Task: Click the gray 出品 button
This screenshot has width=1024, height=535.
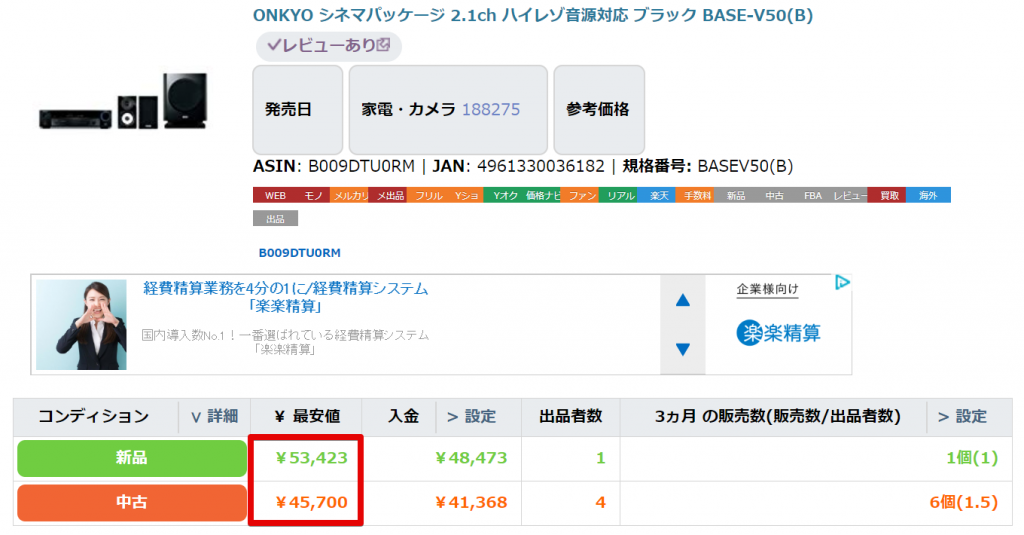Action: point(275,219)
